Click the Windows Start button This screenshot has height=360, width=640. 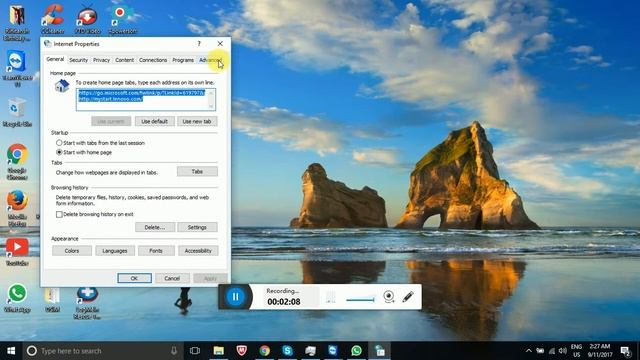point(11,351)
